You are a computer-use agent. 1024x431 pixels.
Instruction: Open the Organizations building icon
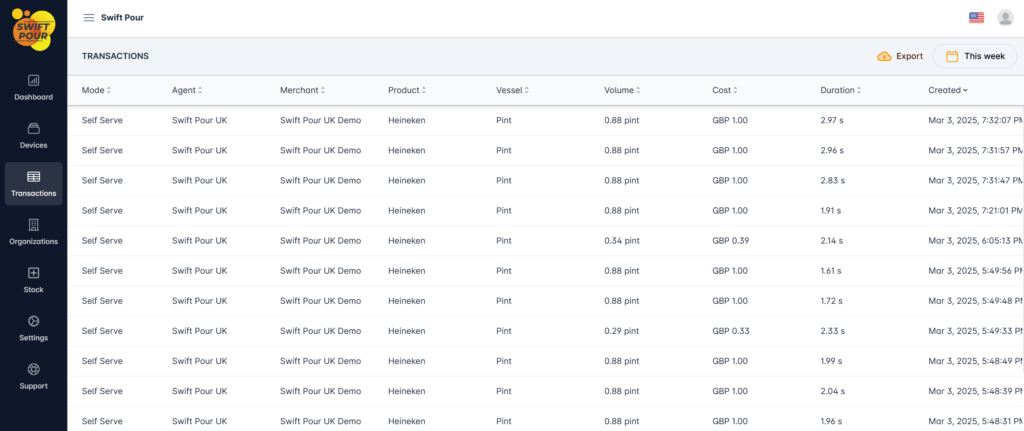click(33, 225)
